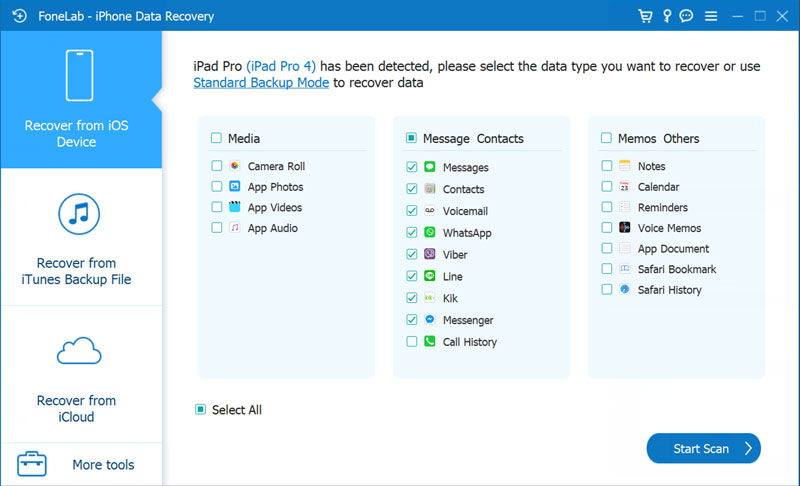This screenshot has width=800, height=486.
Task: Open the shopping cart icon in title bar
Action: coord(645,16)
